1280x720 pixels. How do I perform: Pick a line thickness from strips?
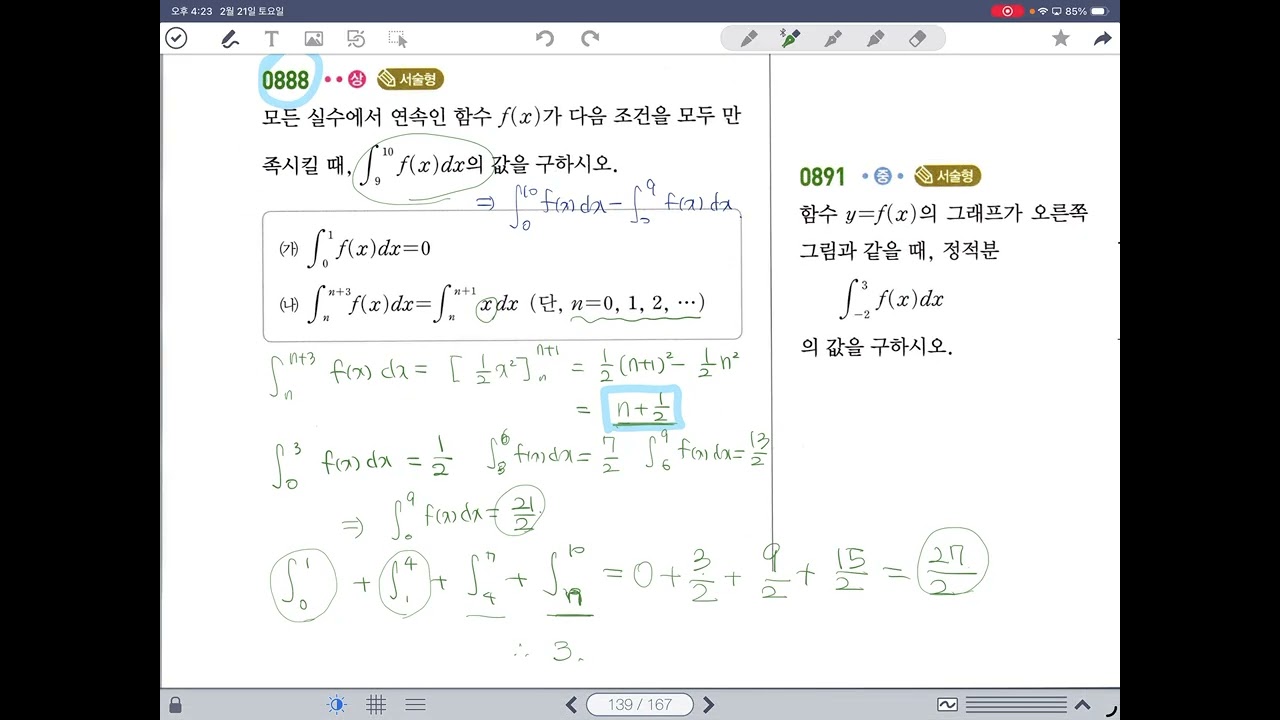pos(1015,705)
